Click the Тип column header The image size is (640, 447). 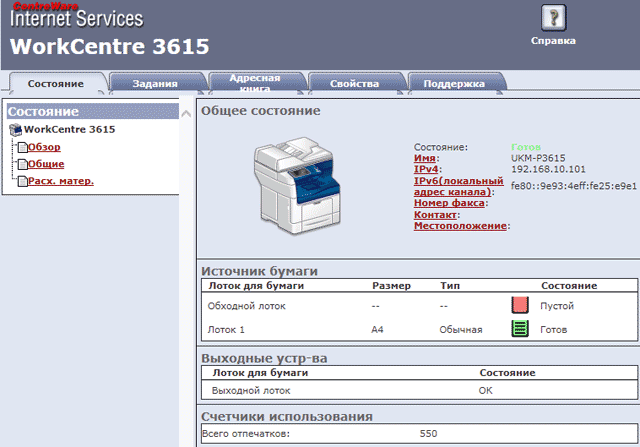tap(450, 285)
